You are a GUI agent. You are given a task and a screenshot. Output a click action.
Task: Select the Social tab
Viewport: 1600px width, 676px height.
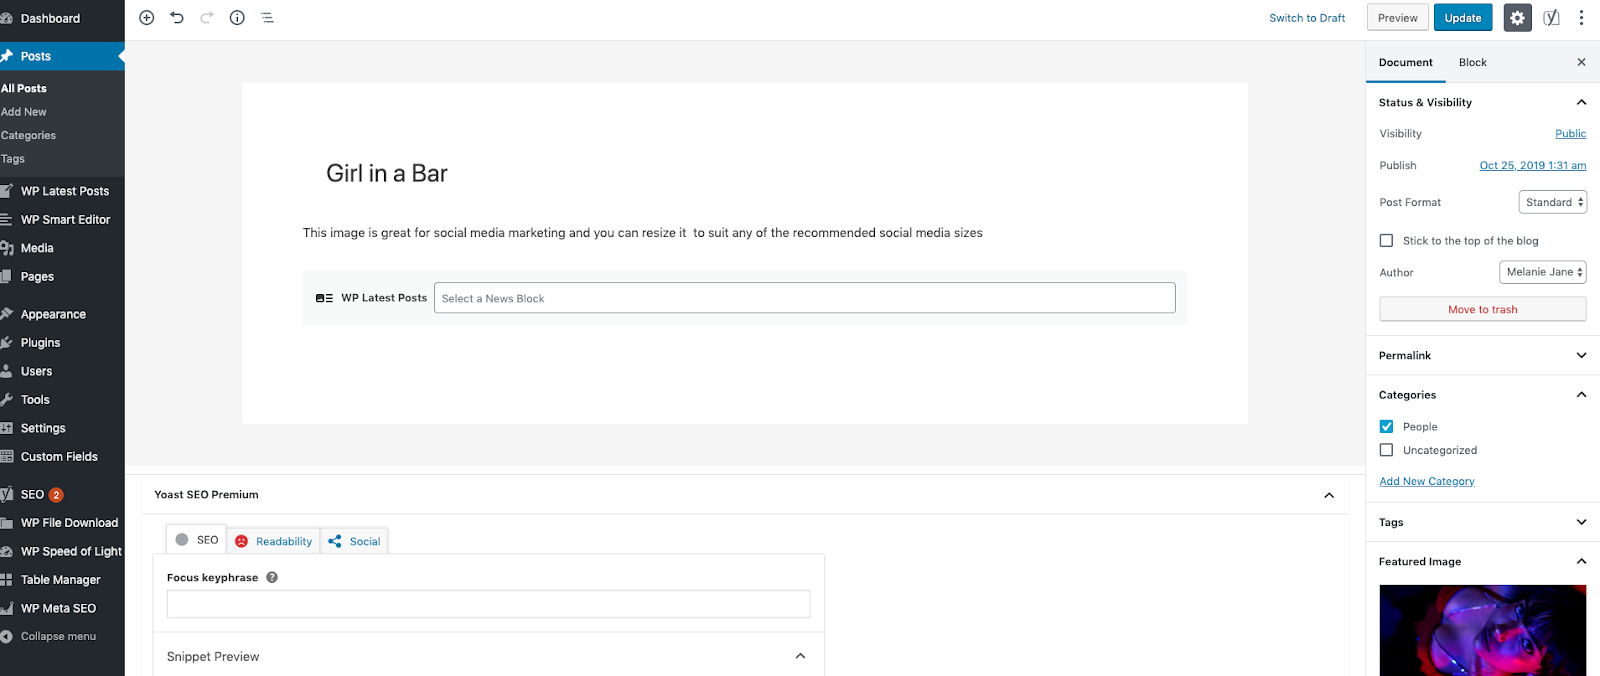tap(354, 541)
